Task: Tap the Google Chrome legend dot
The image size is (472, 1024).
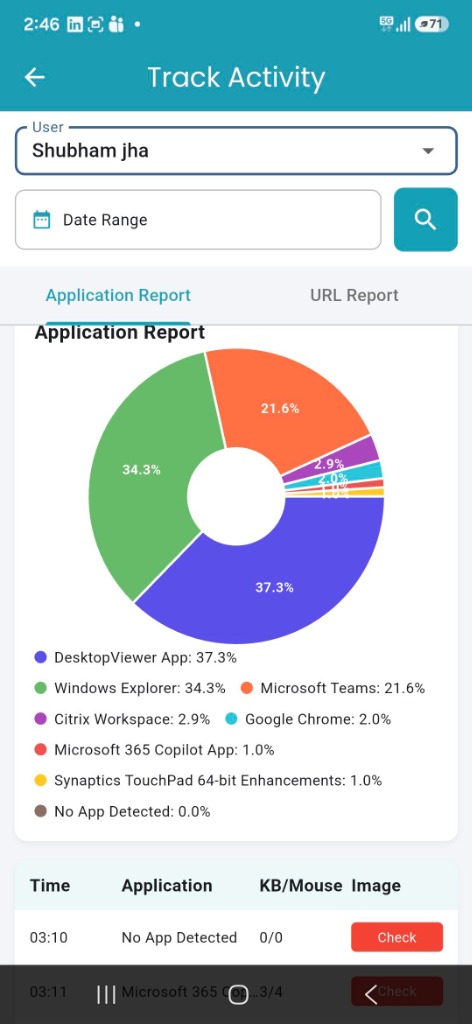Action: (231, 719)
